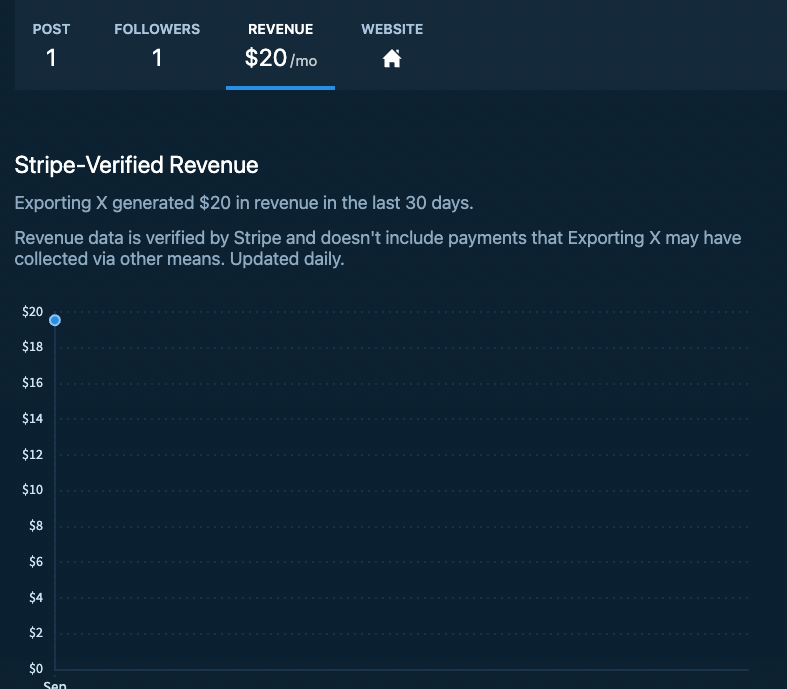Select the Revenue tab label
Viewport: 787px width, 689px height.
[x=280, y=30]
